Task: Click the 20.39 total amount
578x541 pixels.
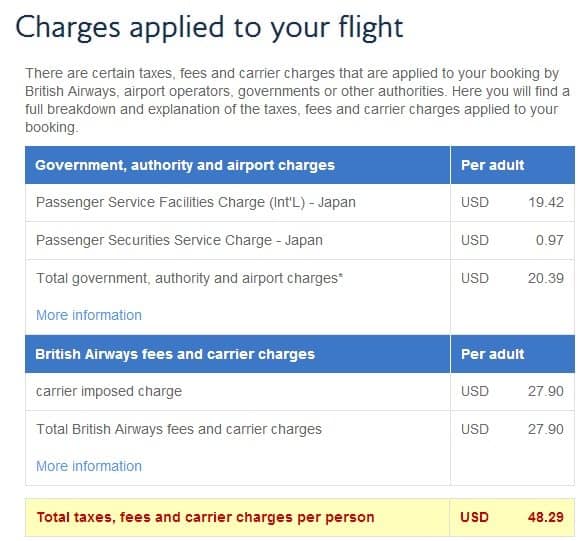Action: pos(546,278)
